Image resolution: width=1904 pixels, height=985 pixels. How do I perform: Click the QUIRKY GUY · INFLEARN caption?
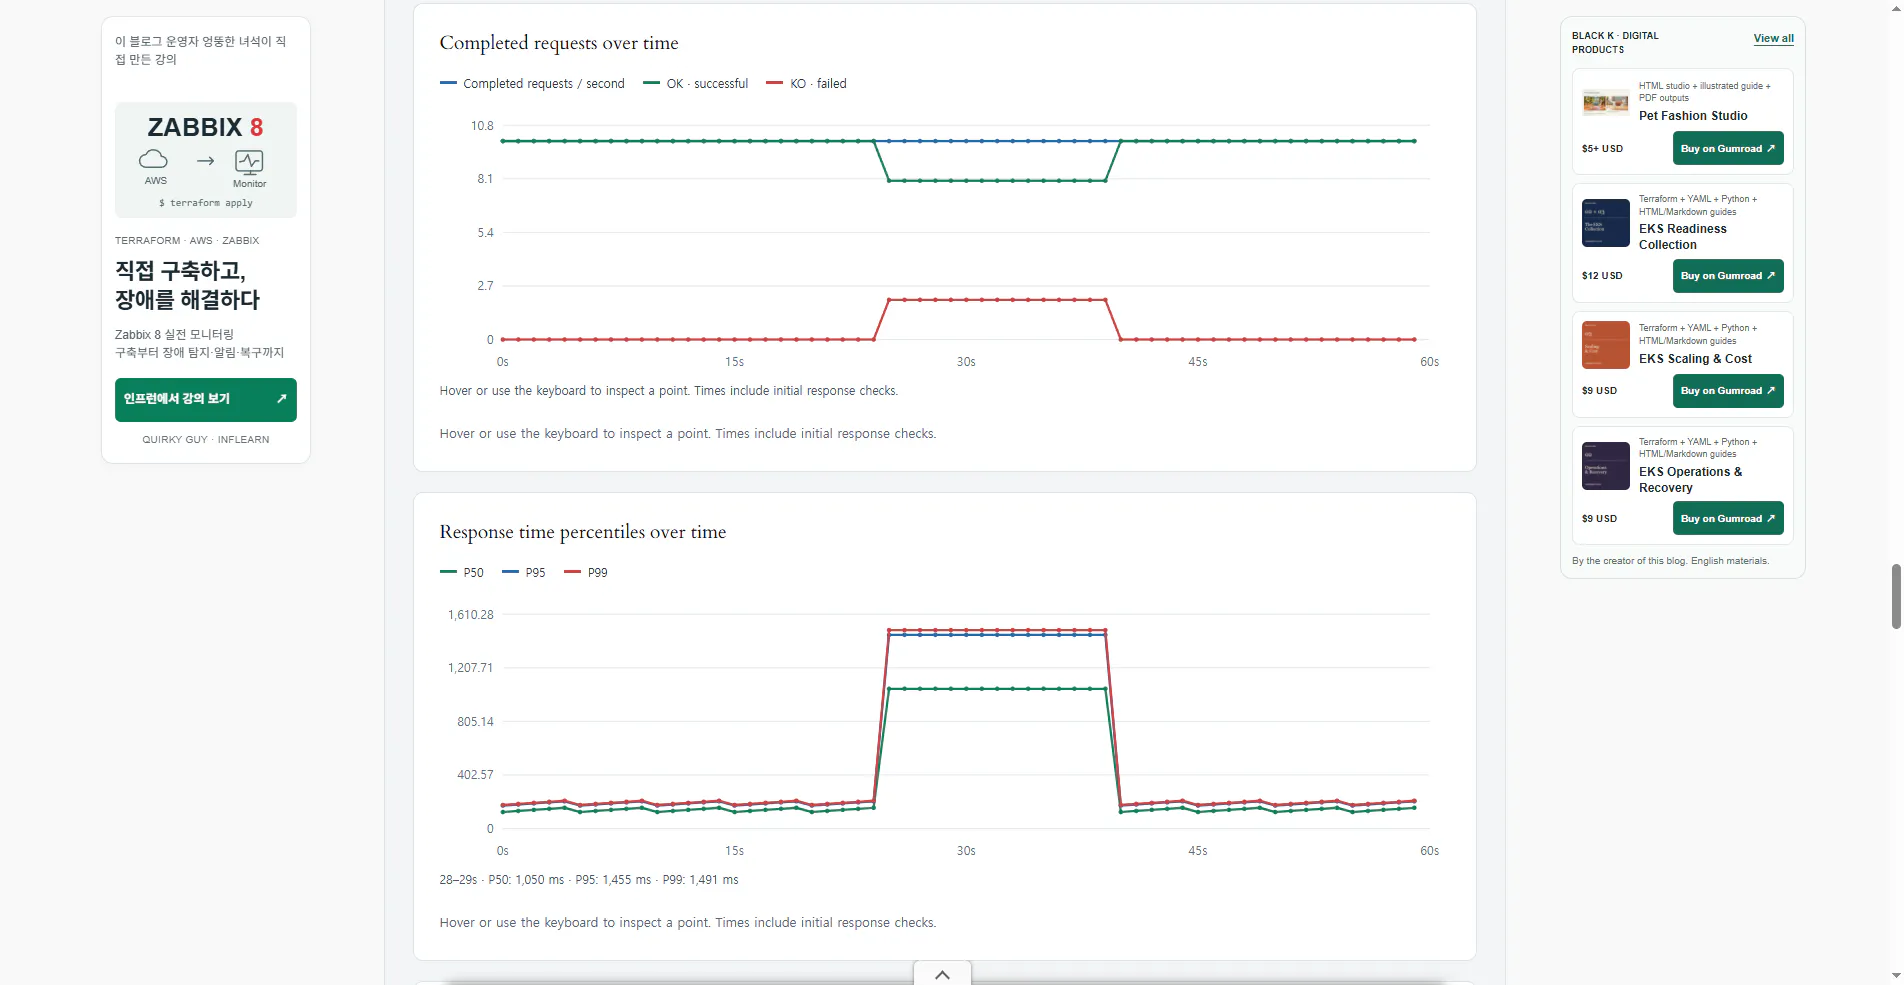point(206,440)
